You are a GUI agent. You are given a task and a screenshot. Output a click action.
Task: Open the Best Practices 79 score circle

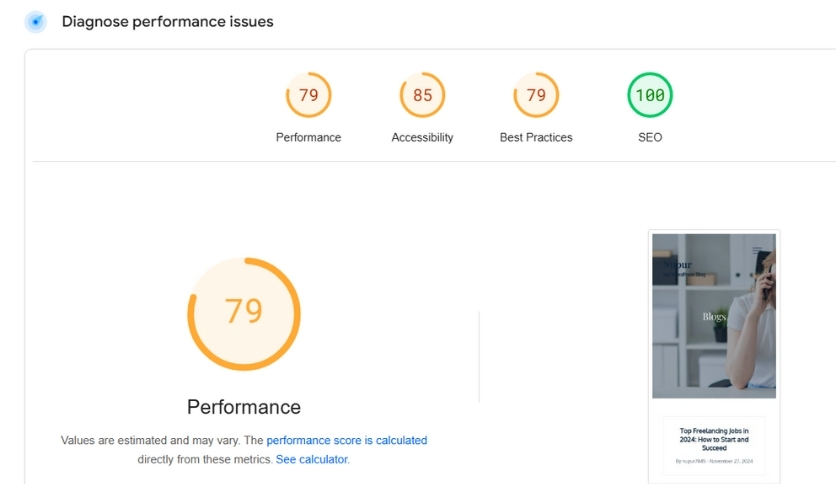point(536,96)
